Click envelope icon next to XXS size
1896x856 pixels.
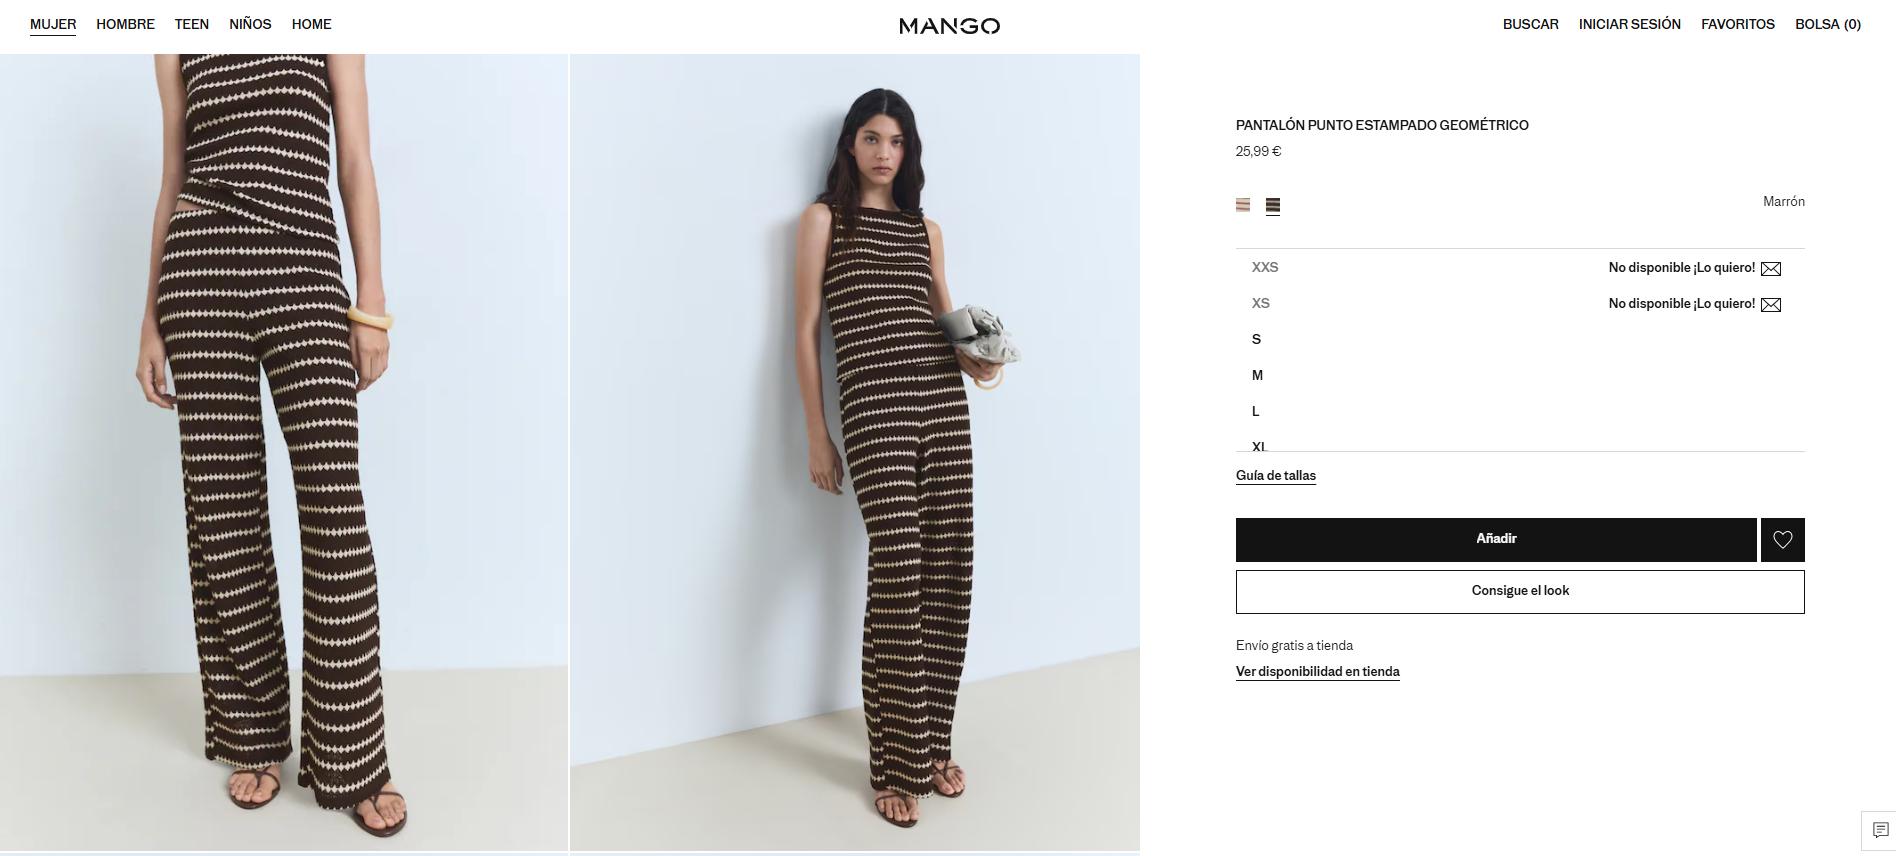coord(1770,269)
